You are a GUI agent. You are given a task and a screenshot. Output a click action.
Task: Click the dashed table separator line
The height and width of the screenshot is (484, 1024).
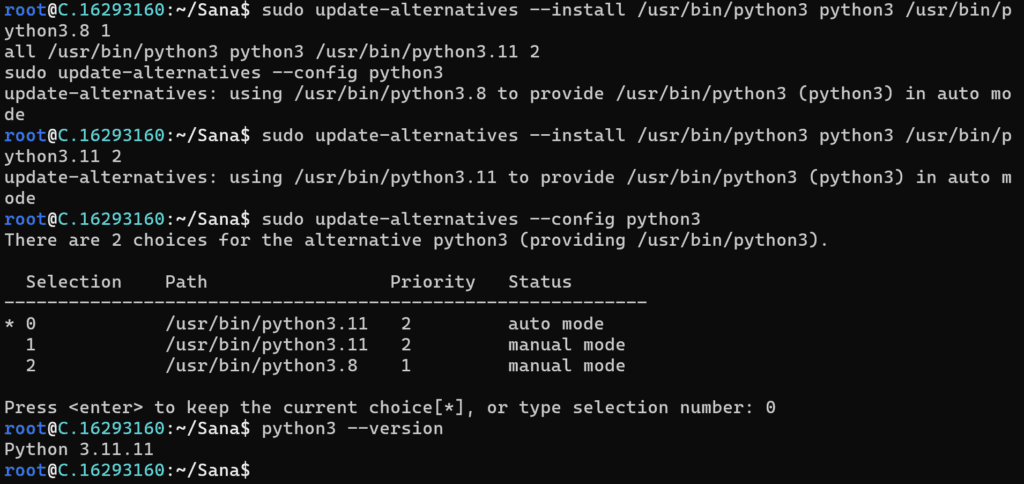point(326,302)
